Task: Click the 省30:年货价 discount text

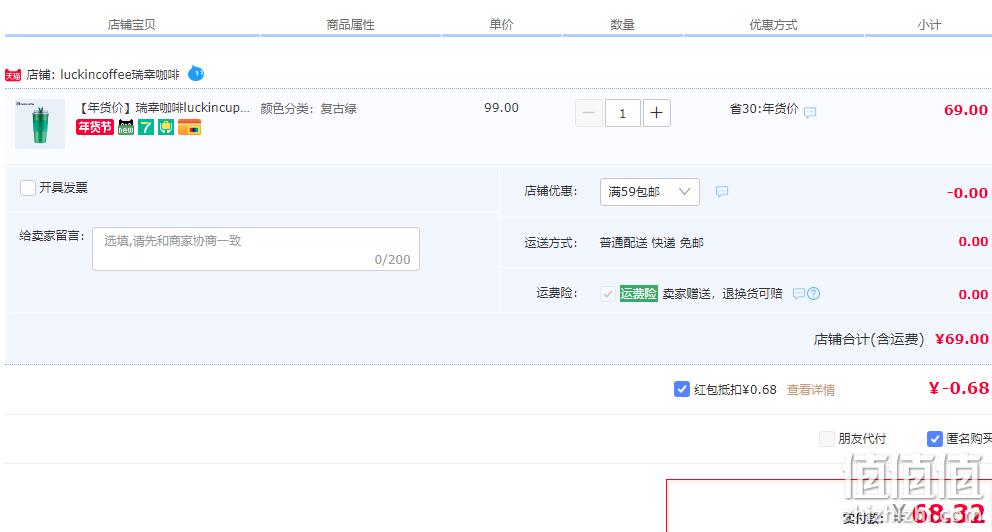Action: tap(764, 109)
